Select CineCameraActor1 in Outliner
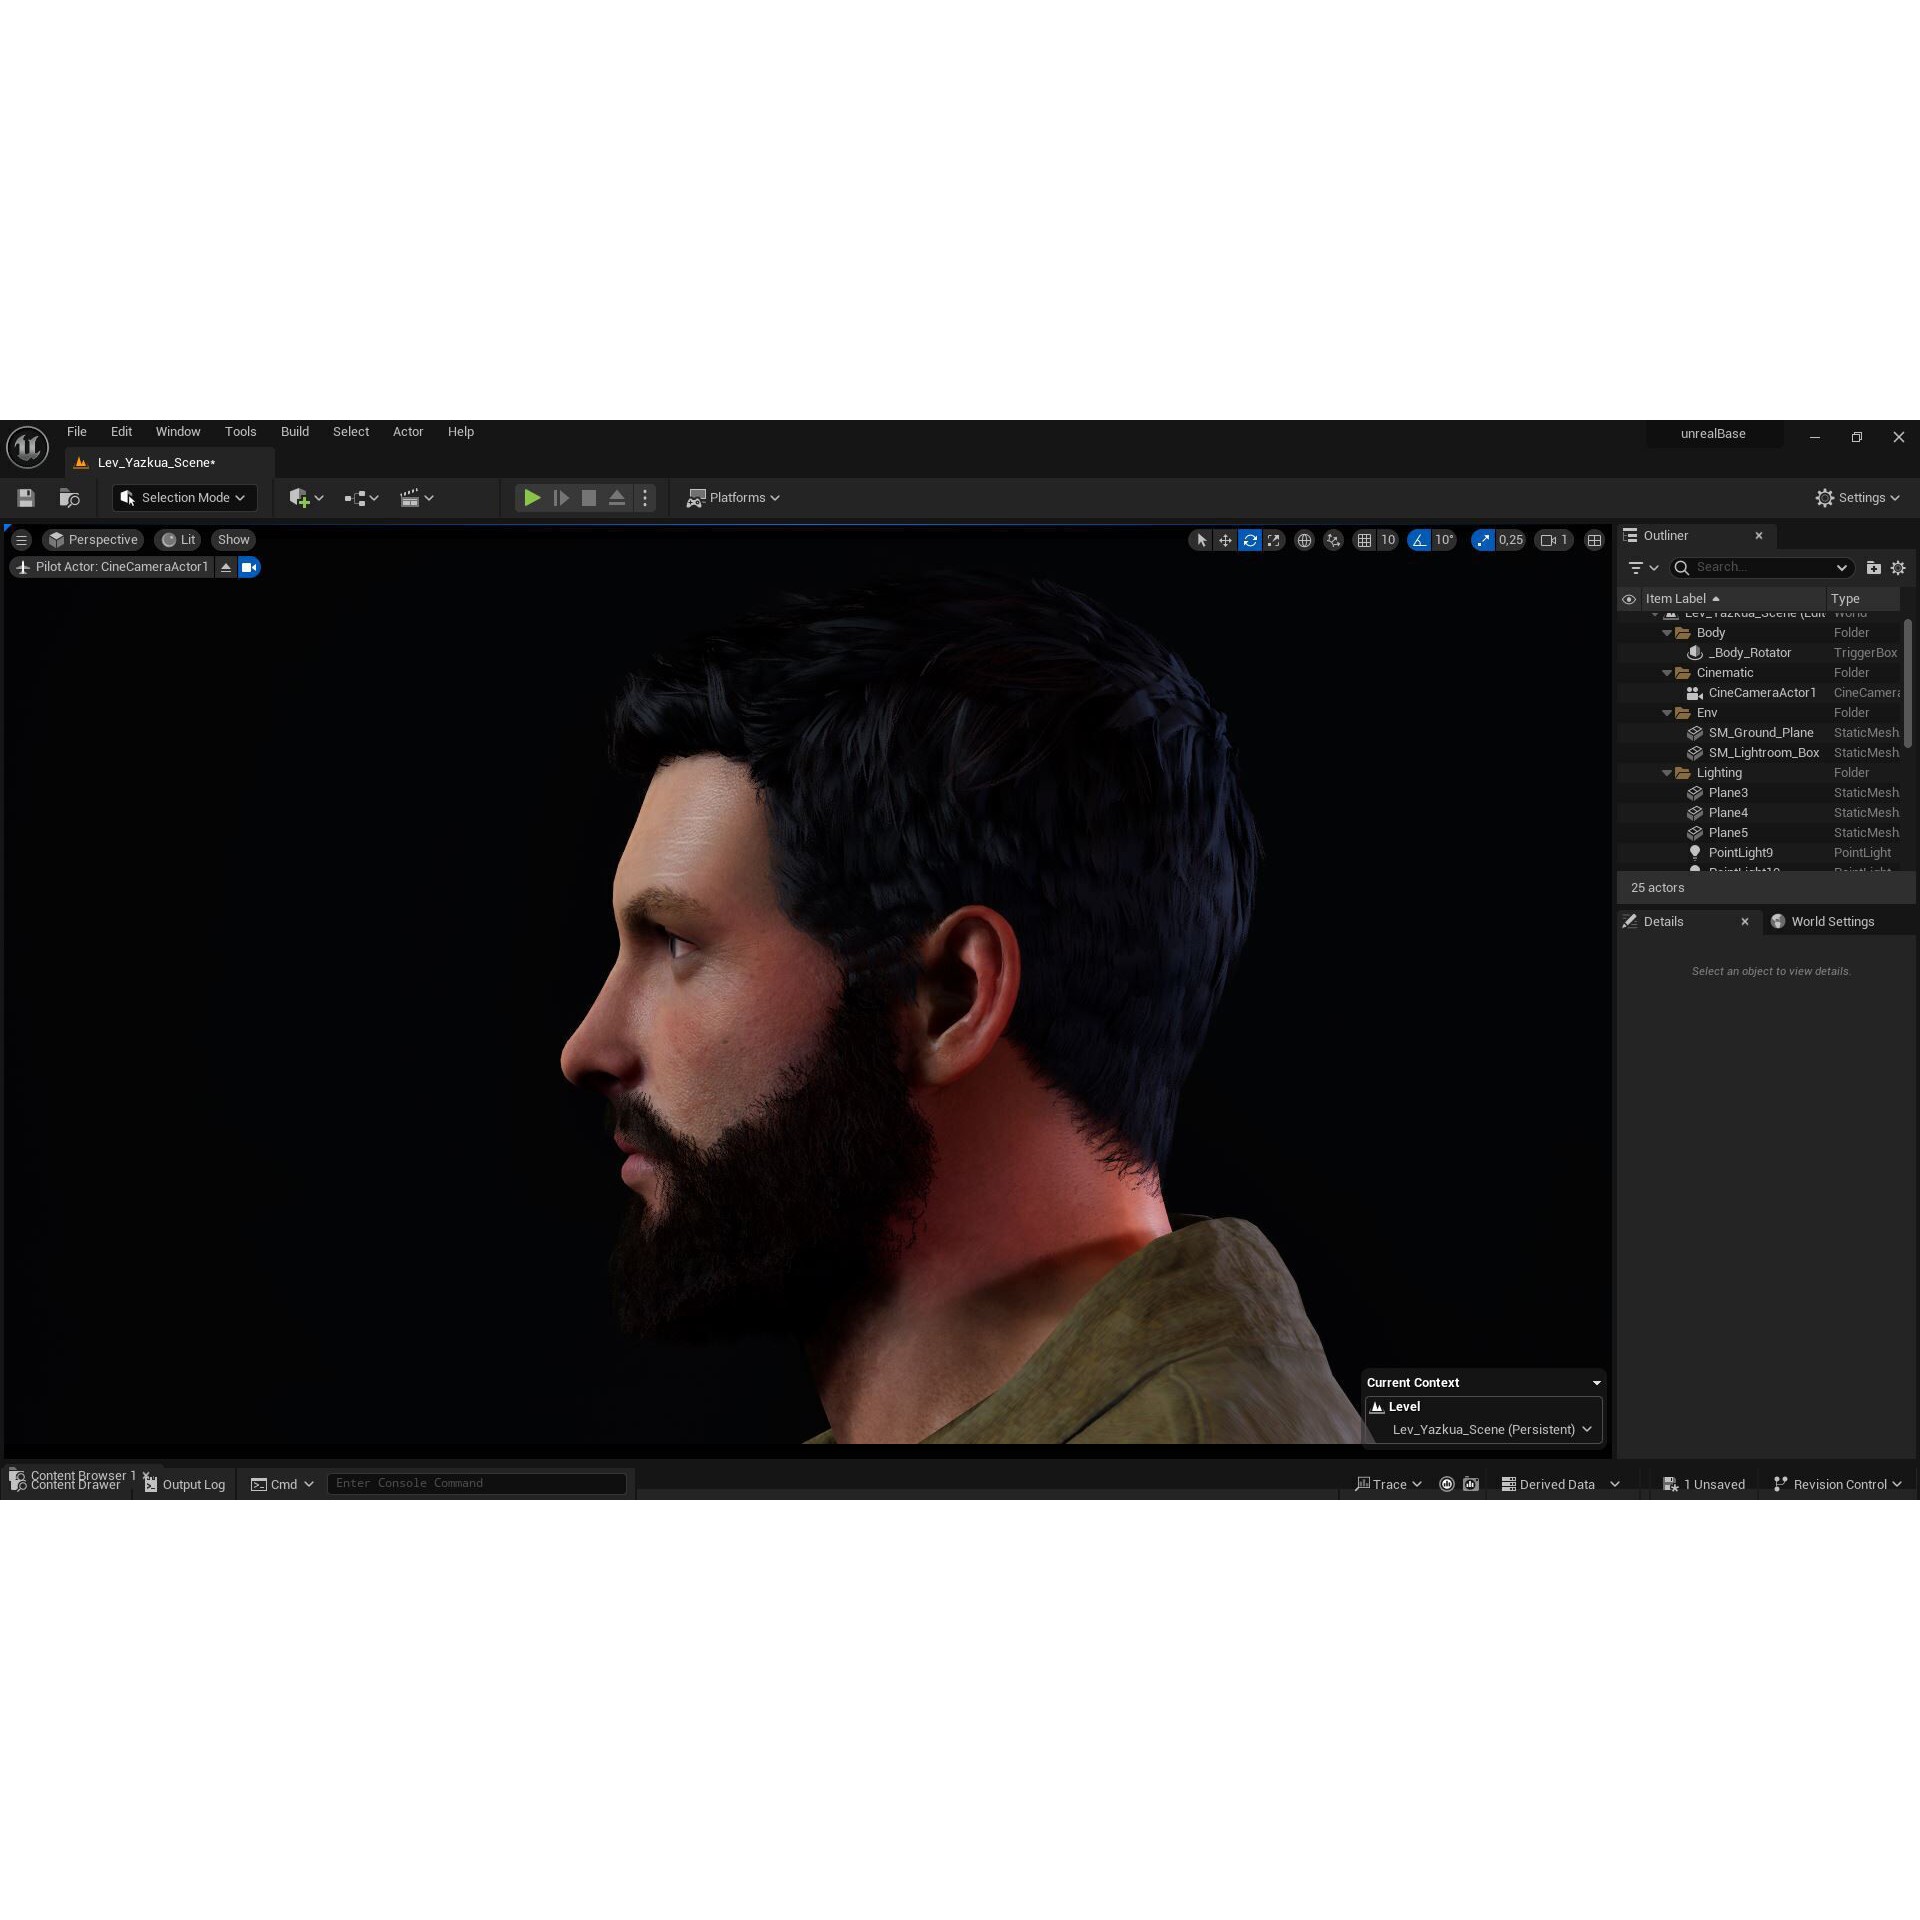 pyautogui.click(x=1759, y=693)
